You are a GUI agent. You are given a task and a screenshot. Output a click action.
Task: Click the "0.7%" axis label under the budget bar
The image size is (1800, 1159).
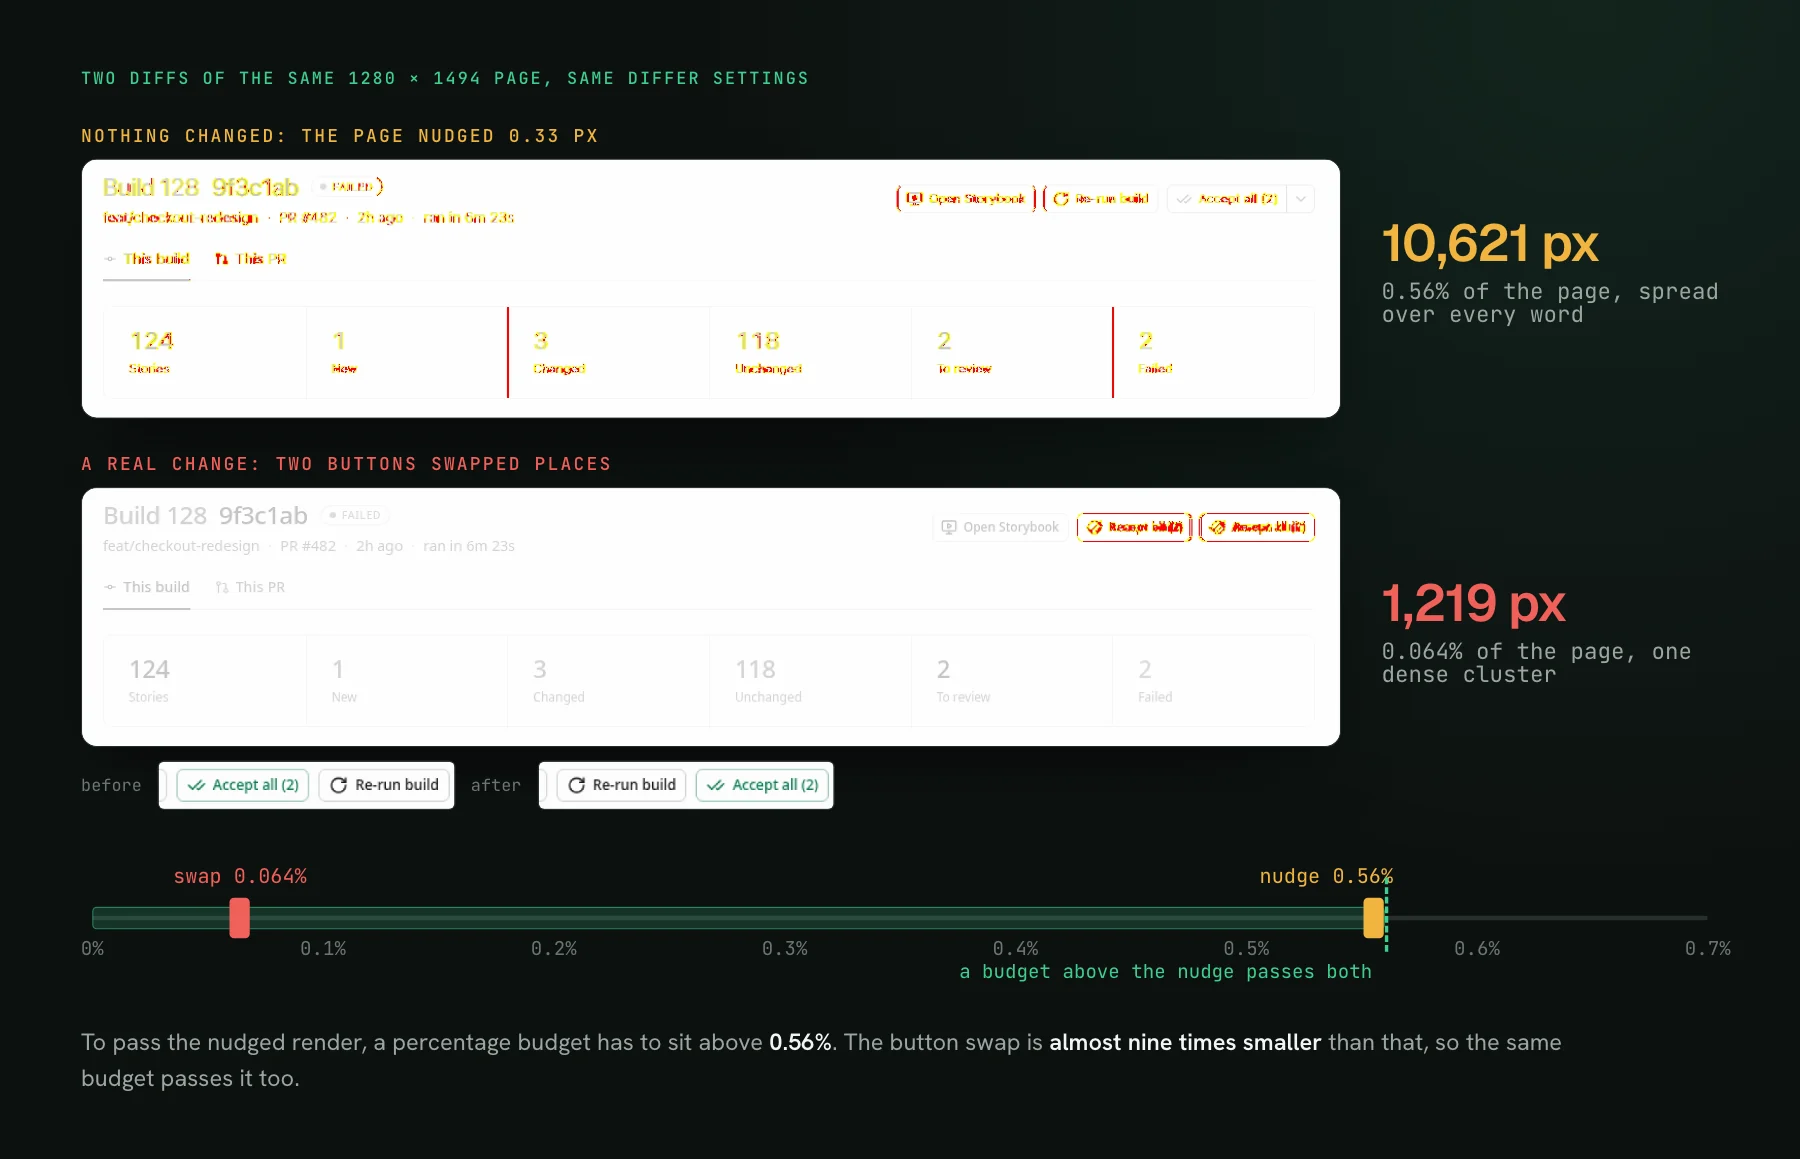[1708, 948]
